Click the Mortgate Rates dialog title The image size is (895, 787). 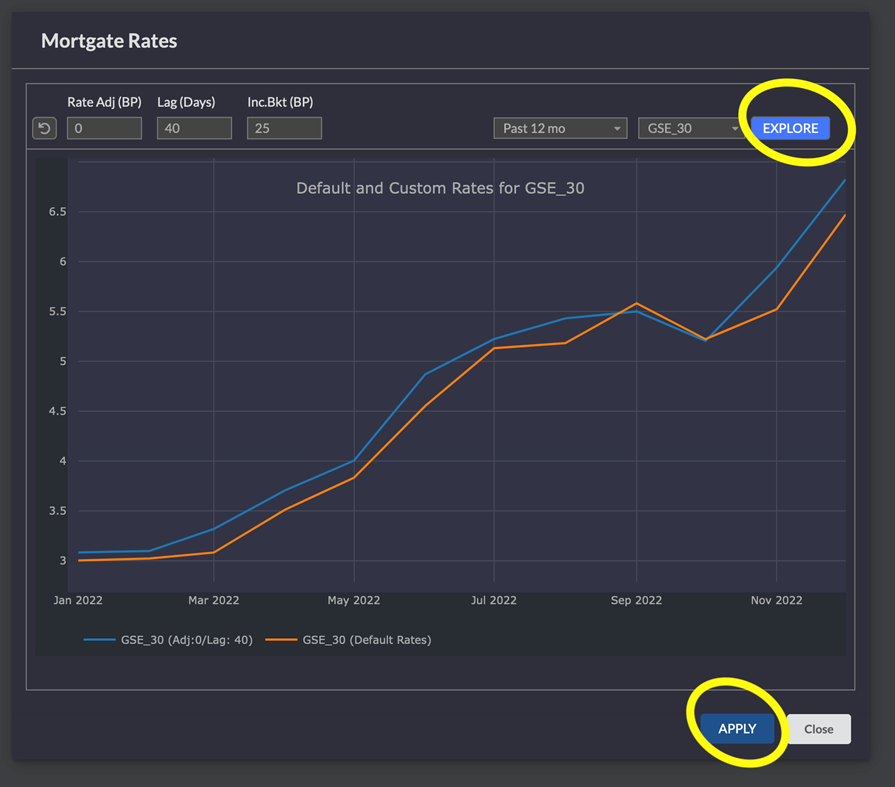coord(109,41)
